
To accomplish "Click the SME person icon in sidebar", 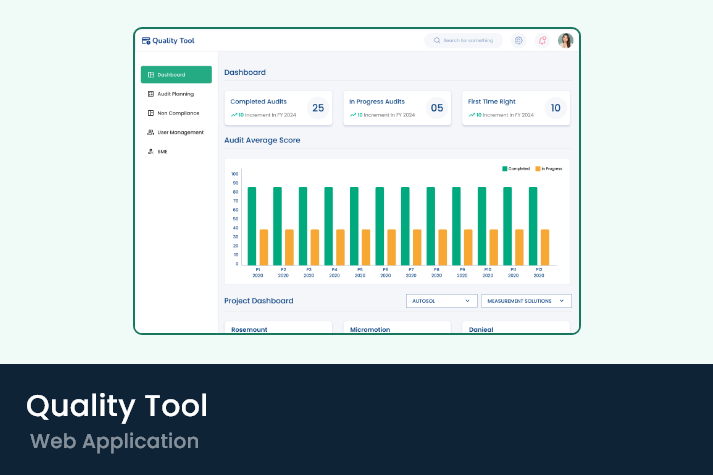I will [x=150, y=151].
